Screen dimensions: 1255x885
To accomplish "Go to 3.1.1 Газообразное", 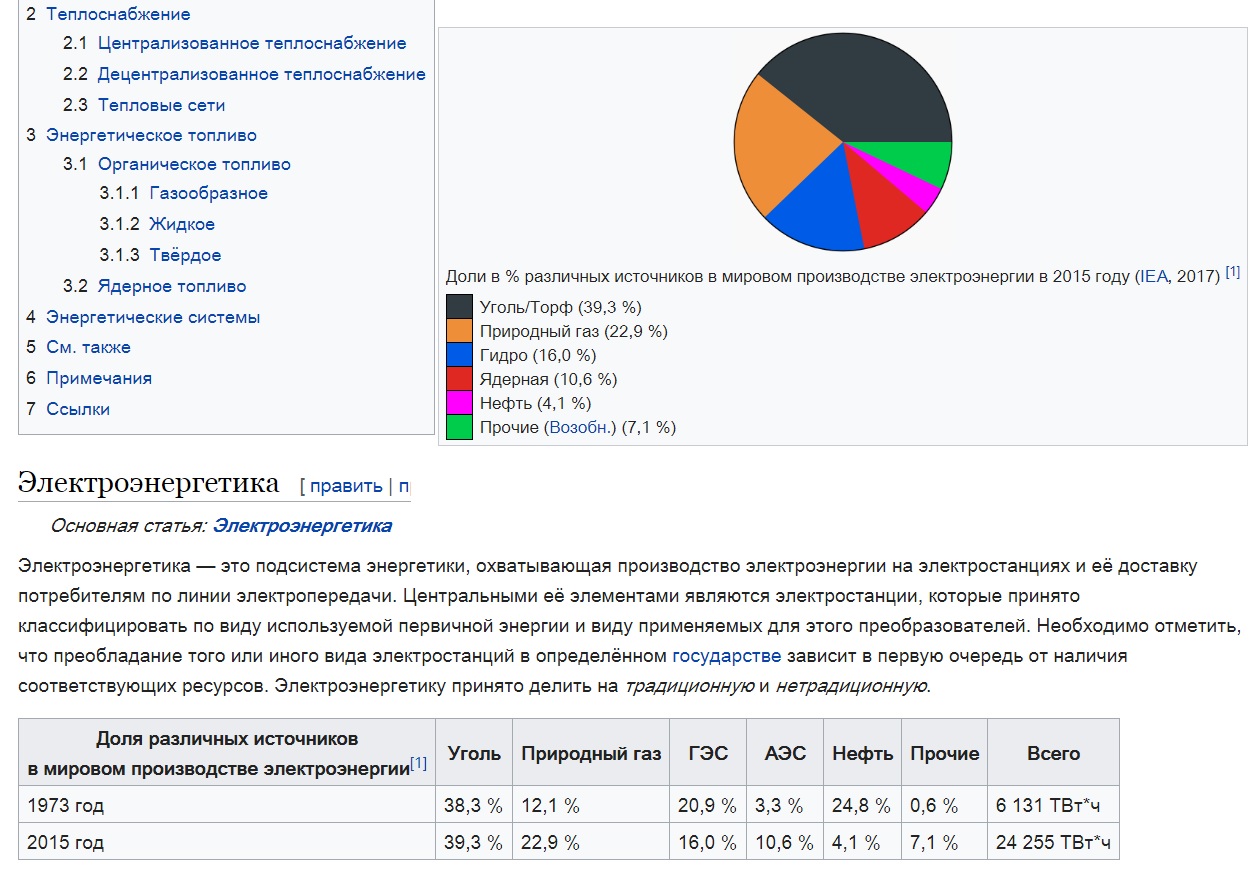I will coord(184,193).
